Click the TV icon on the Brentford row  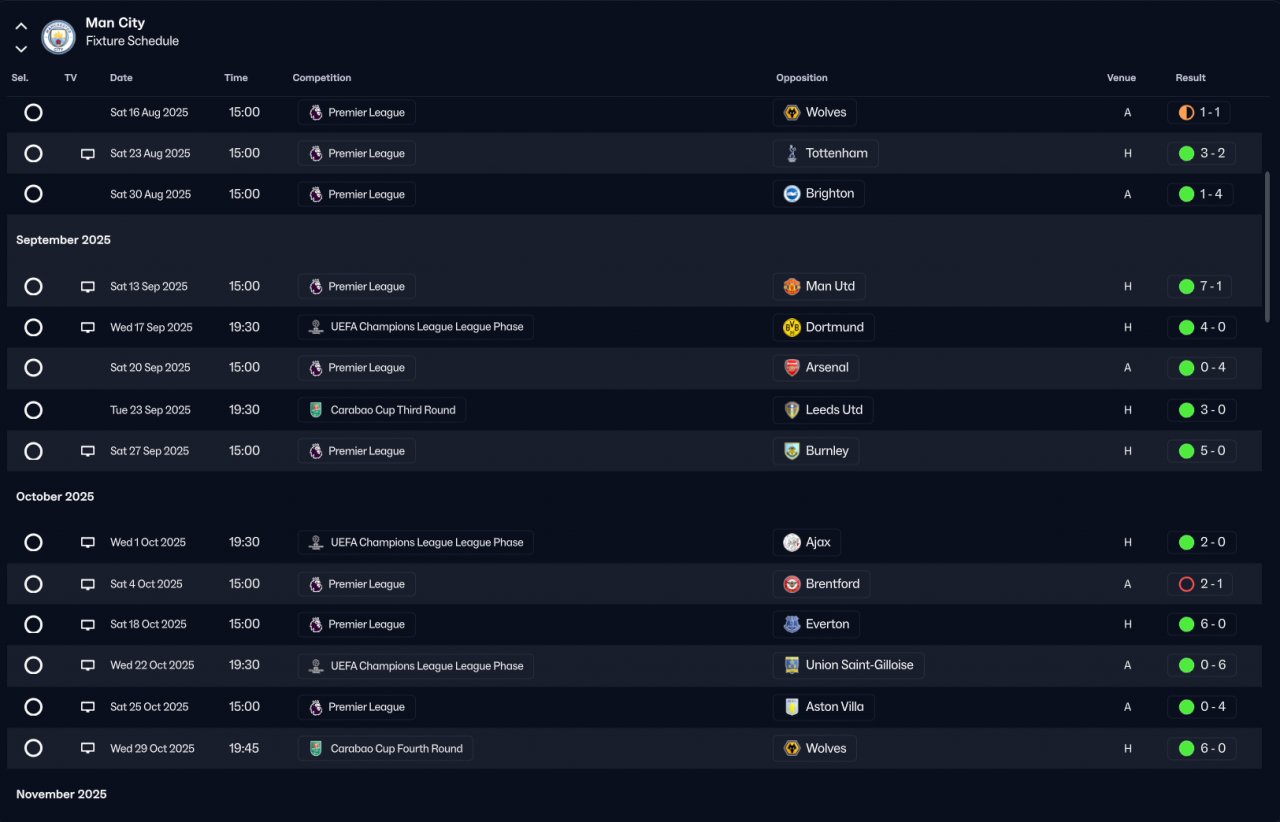(88, 584)
